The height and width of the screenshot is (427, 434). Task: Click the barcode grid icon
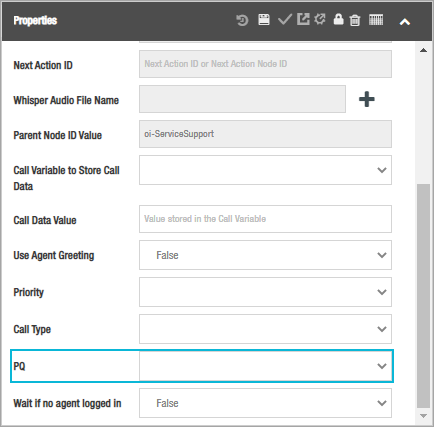pos(376,20)
